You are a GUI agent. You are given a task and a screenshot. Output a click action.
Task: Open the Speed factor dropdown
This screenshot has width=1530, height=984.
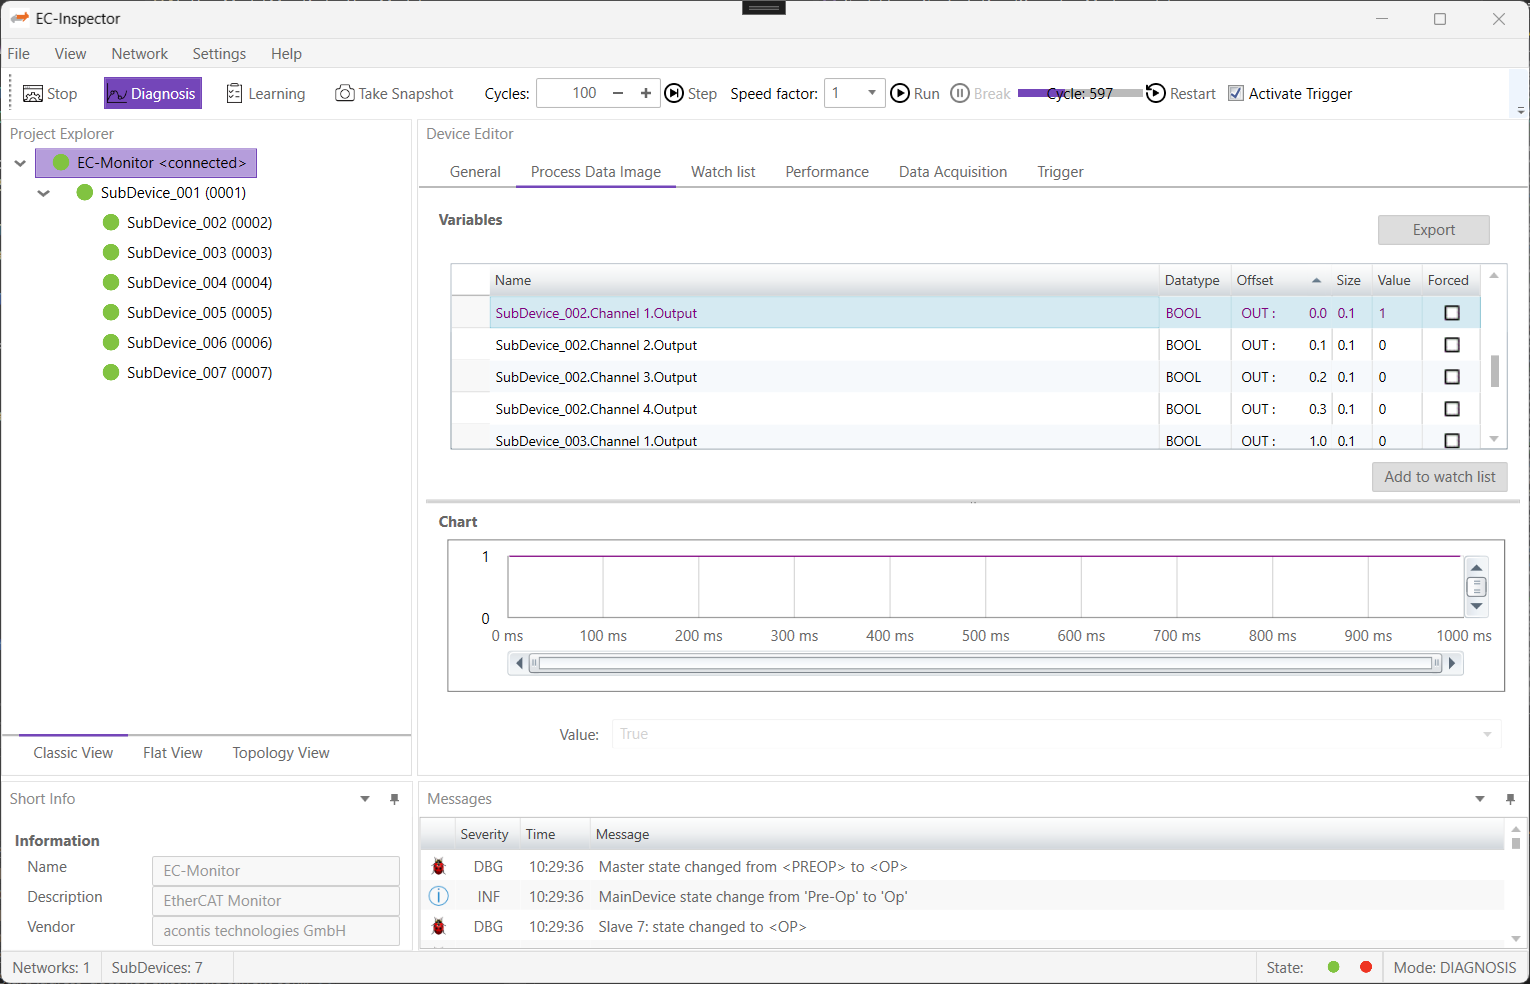point(870,93)
